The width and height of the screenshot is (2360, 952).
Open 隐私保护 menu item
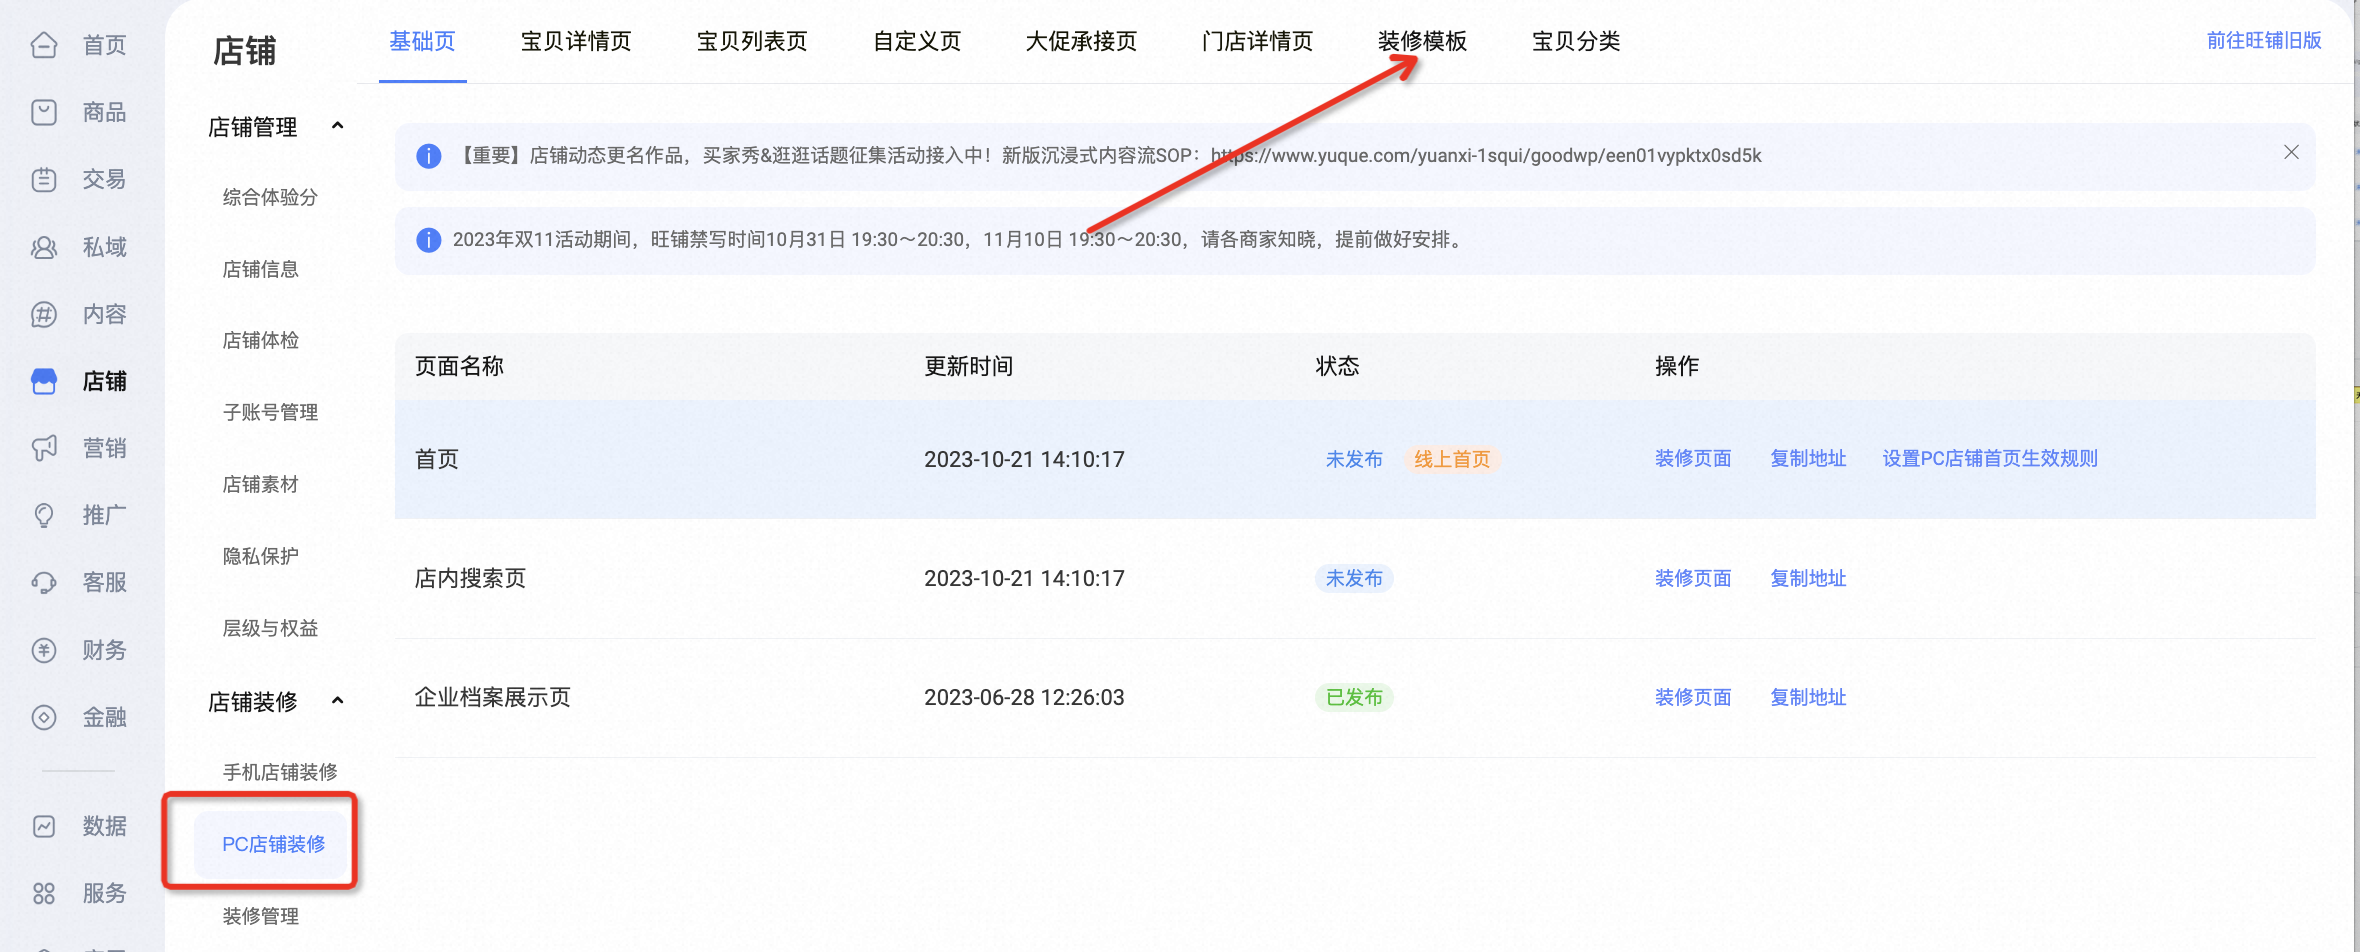click(x=260, y=556)
